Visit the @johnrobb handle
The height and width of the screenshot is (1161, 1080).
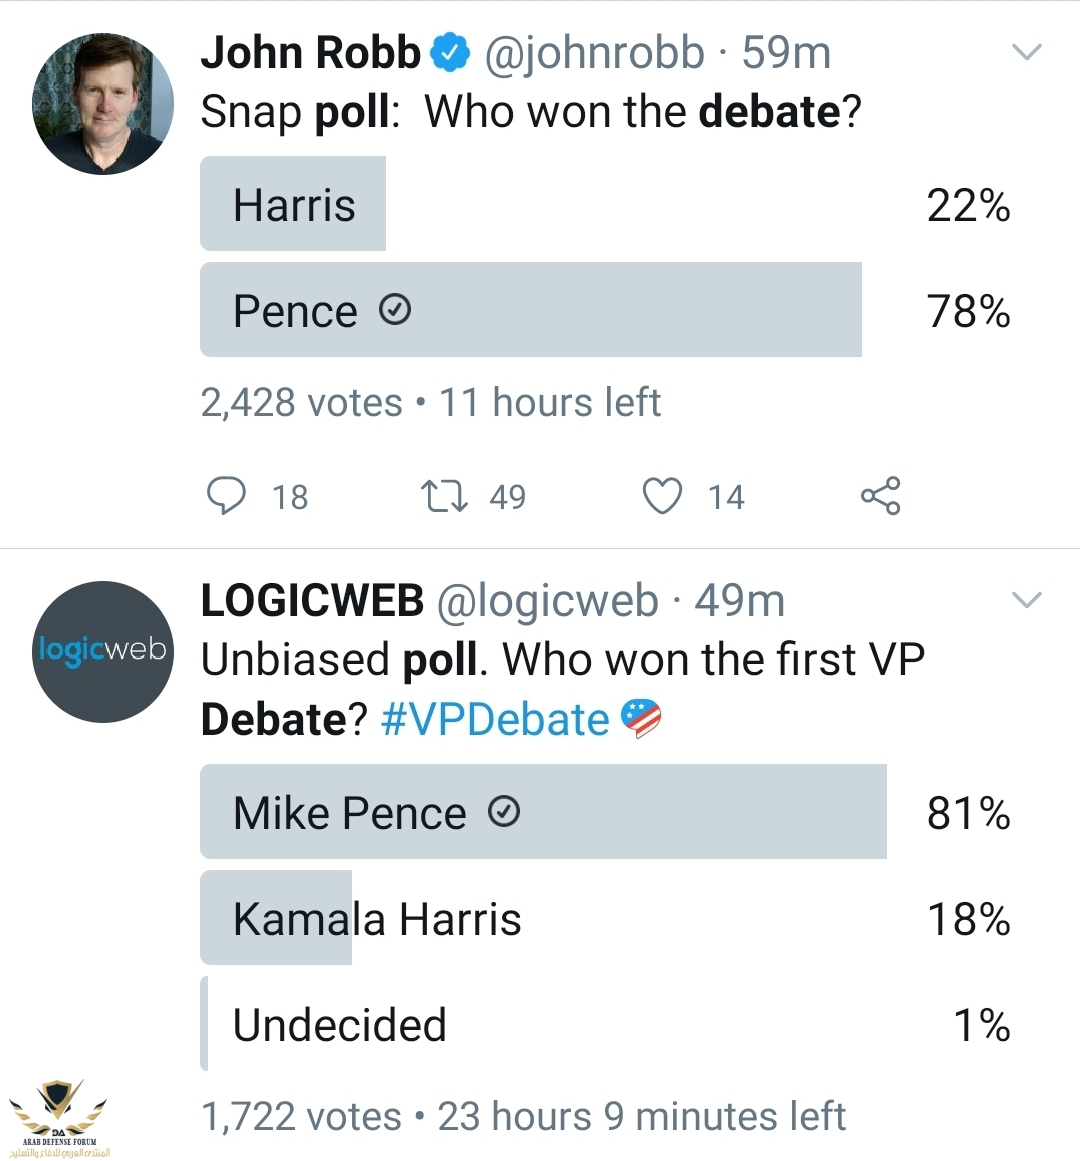click(x=594, y=53)
